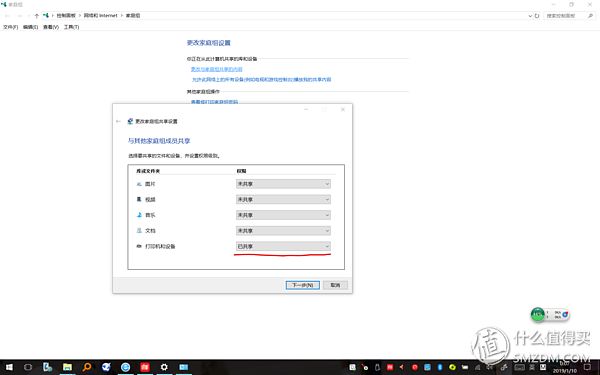Viewport: 600px width, 375px height.
Task: Click the taskbar clock and date
Action: [564, 367]
